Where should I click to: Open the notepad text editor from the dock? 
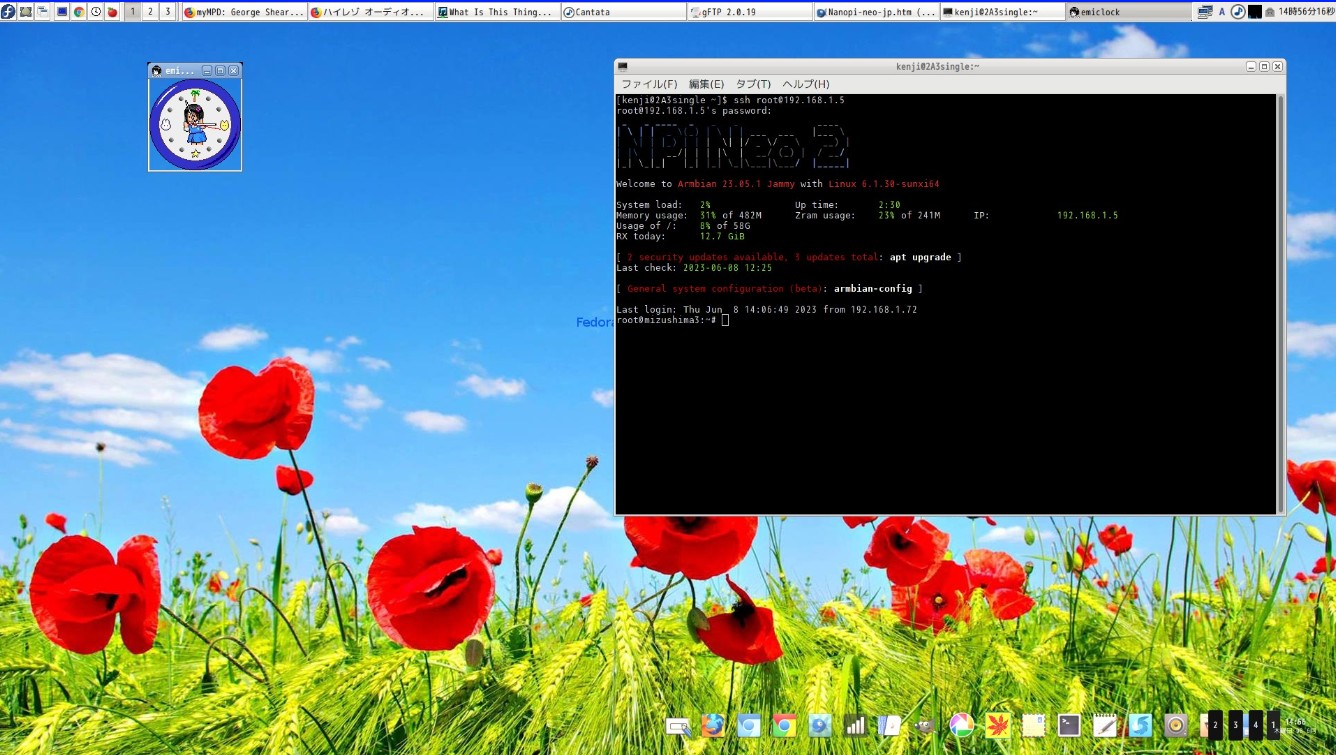tap(1105, 725)
